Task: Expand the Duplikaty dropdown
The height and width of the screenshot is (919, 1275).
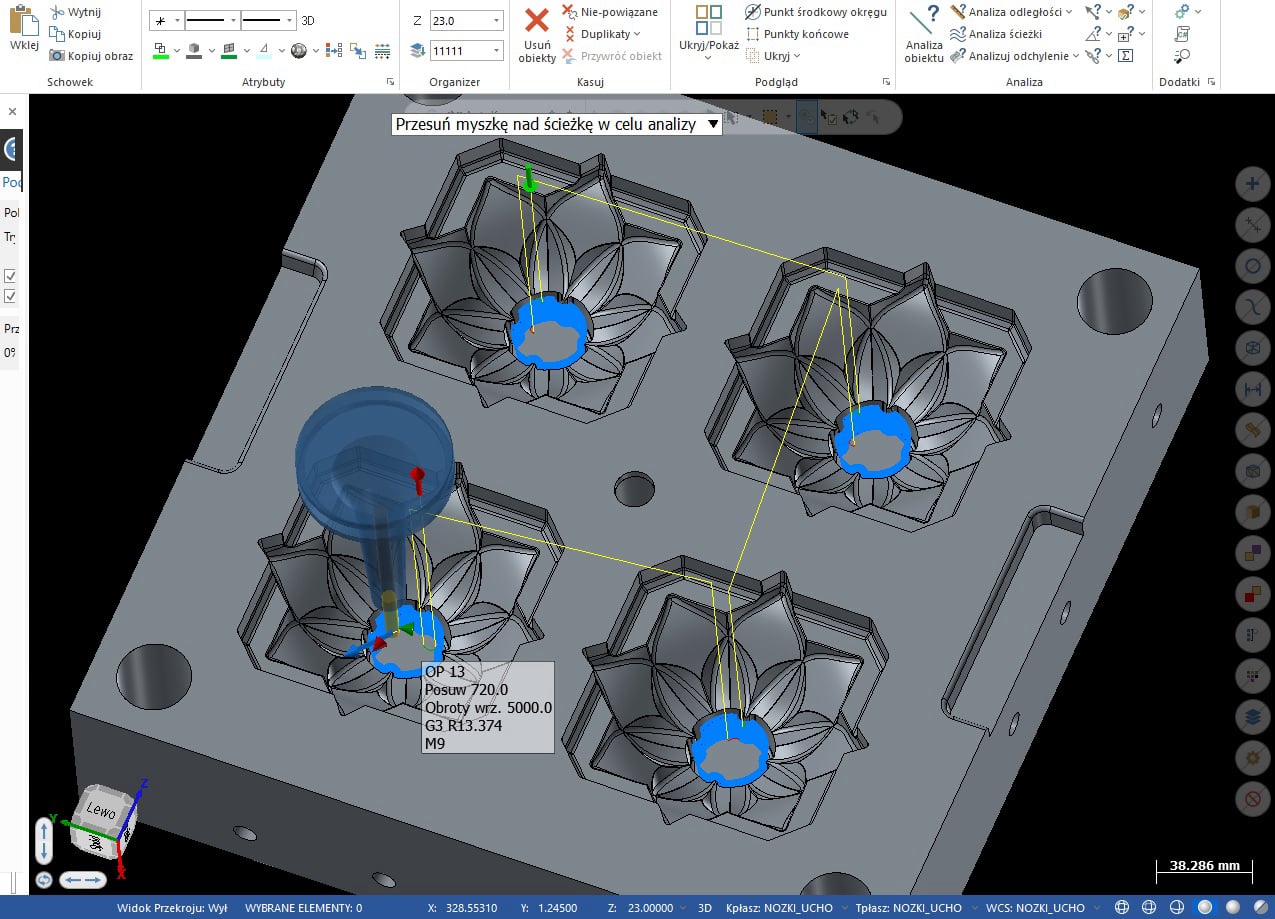Action: (x=637, y=34)
